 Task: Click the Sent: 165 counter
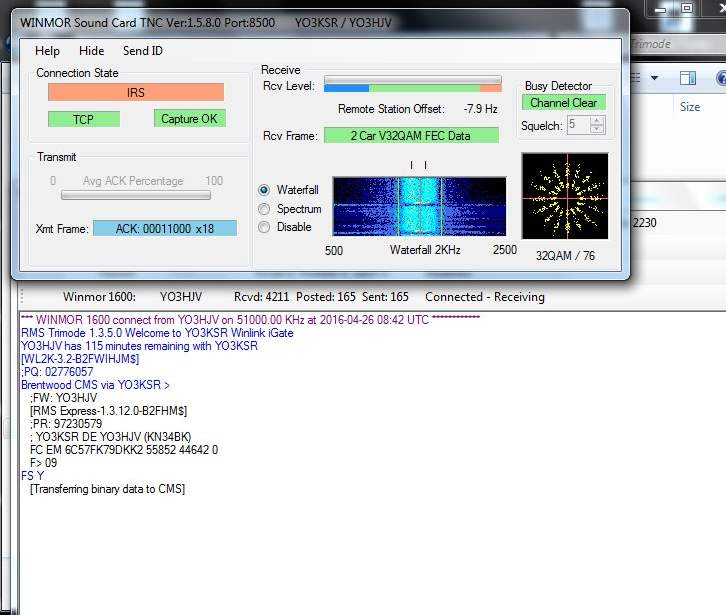(385, 297)
